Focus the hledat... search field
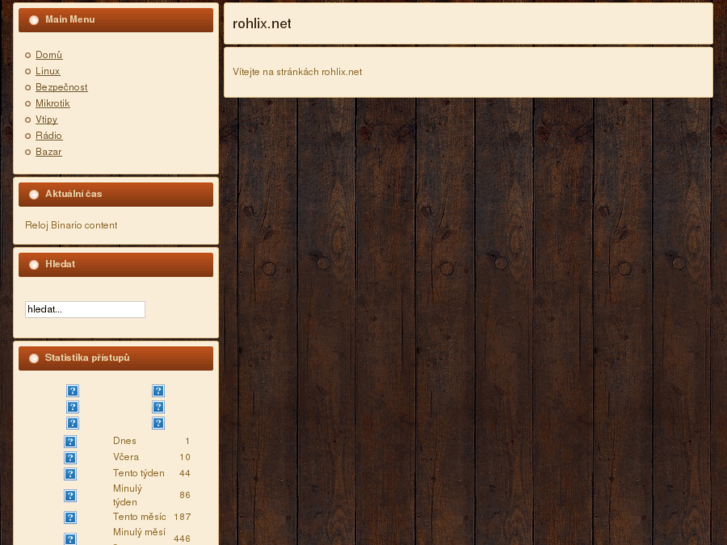The image size is (727, 545). click(x=85, y=309)
